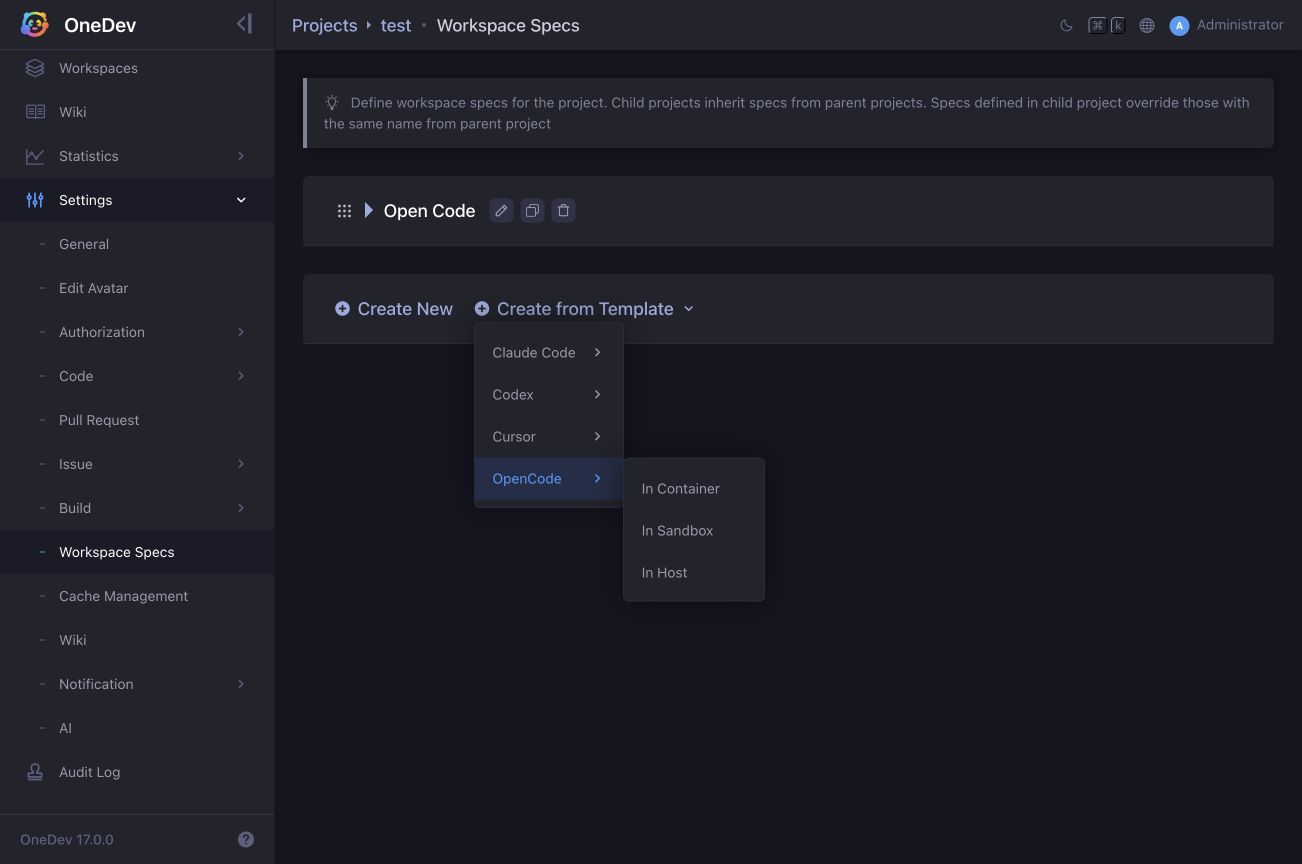Click the Workspaces stack icon
The width and height of the screenshot is (1302, 864).
tap(35, 68)
